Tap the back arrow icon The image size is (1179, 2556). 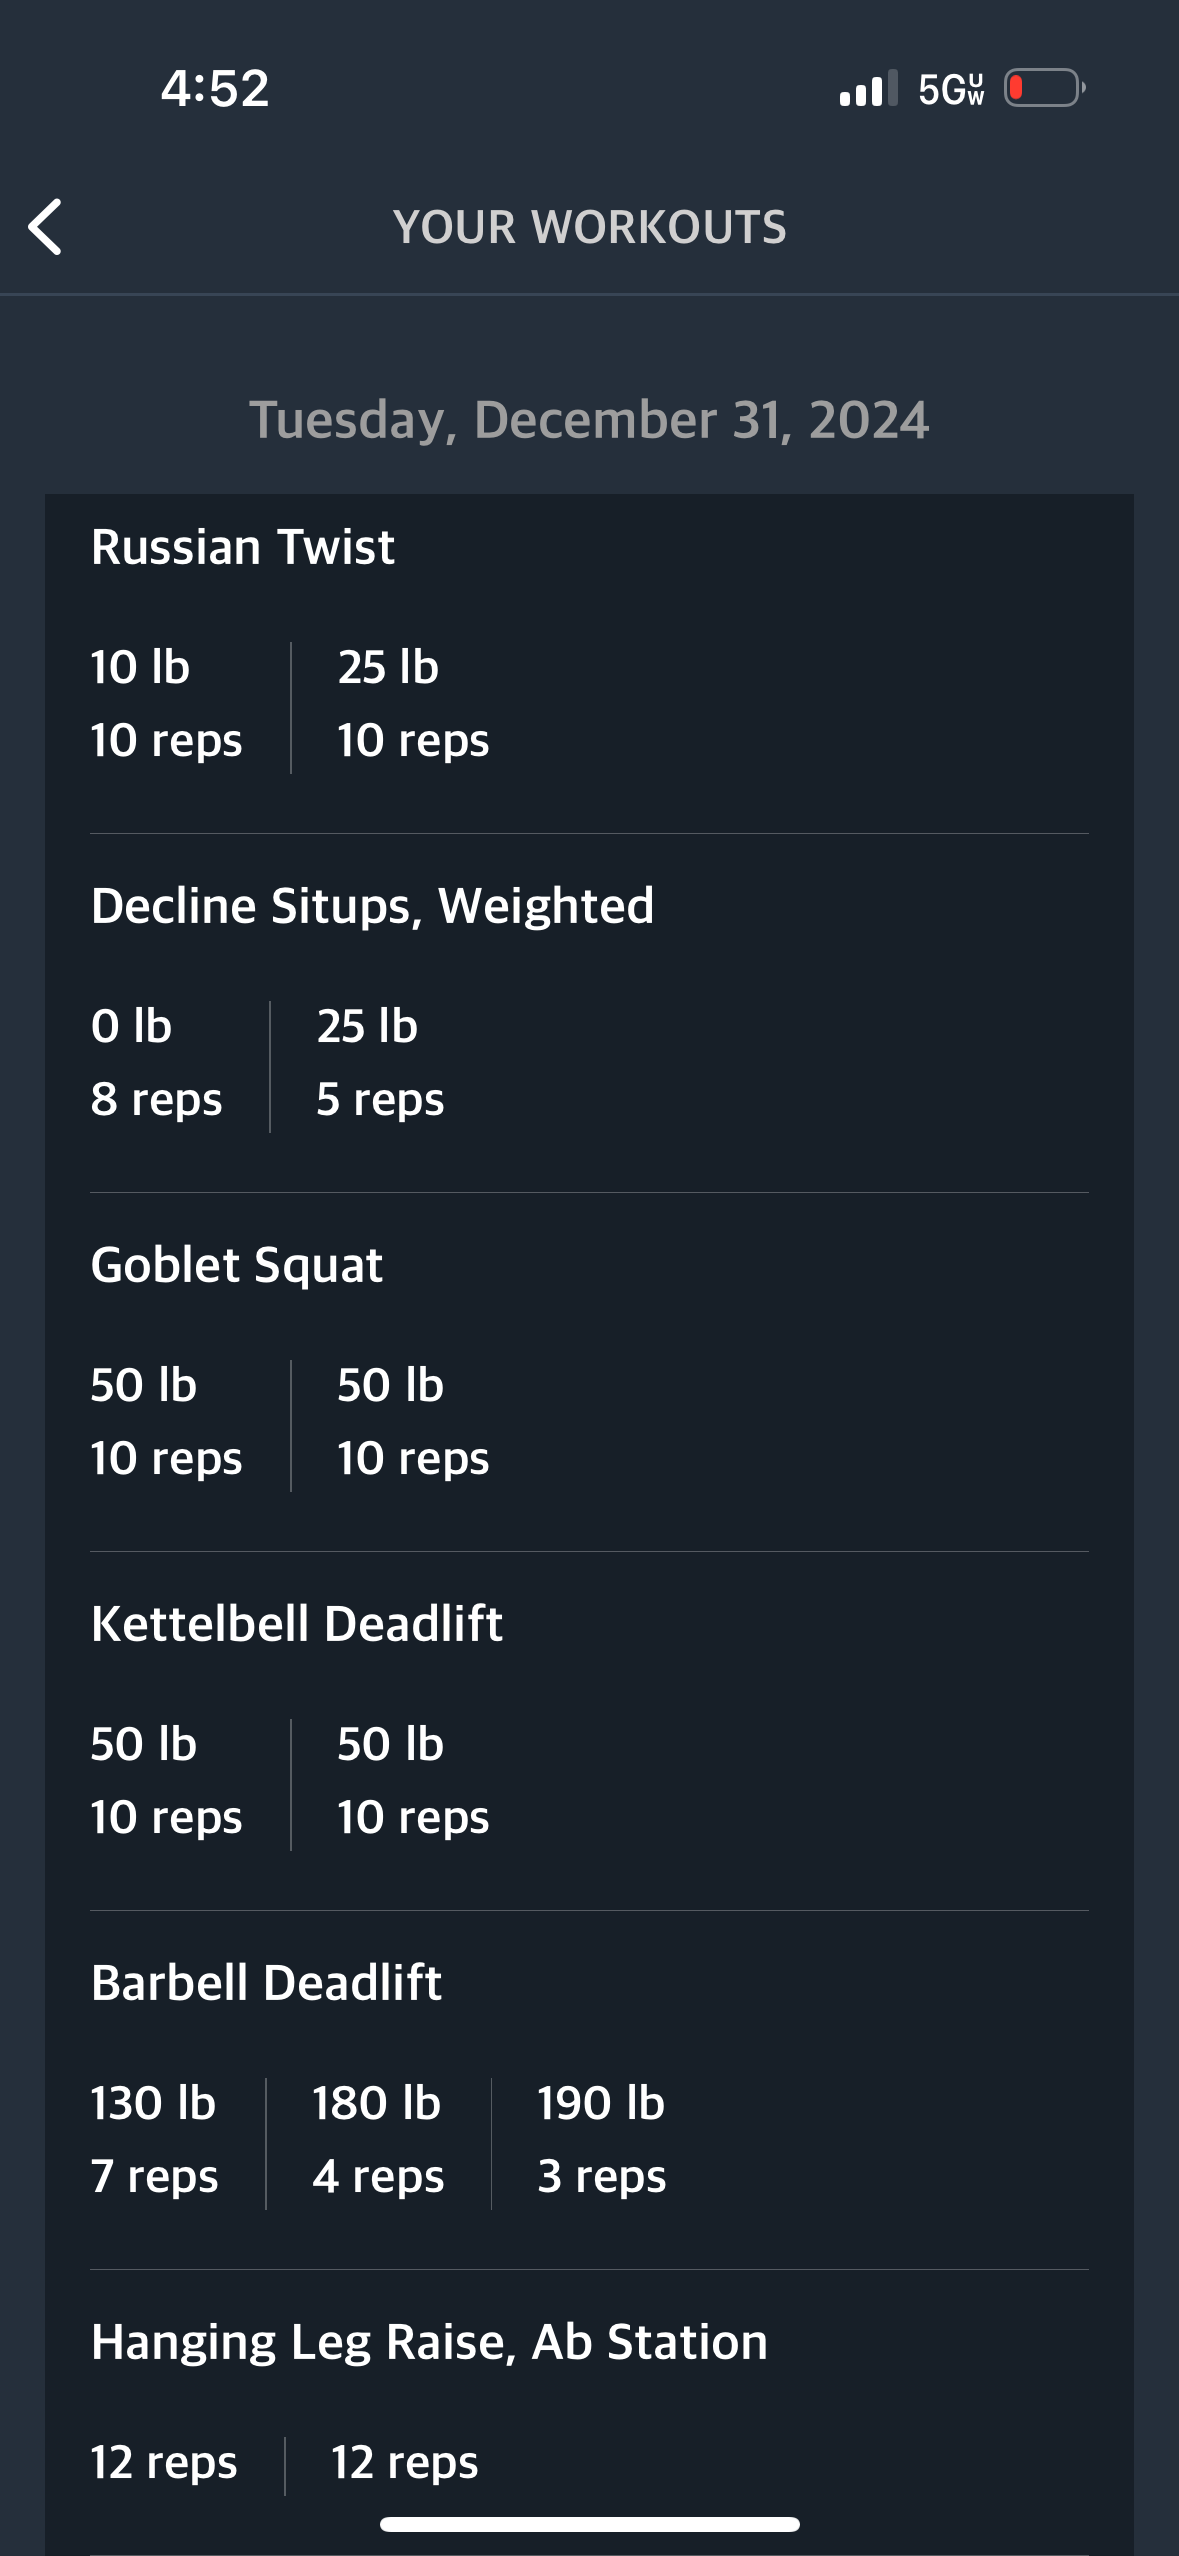pos(46,227)
